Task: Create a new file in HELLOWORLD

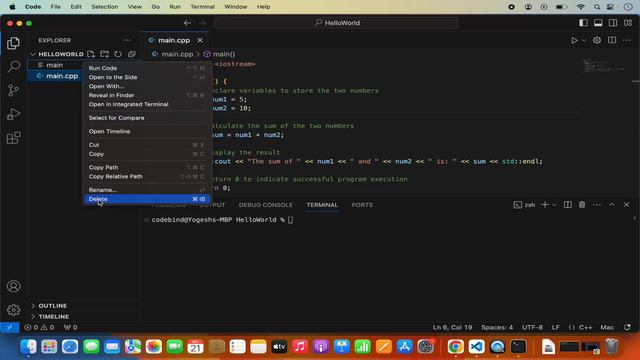Action: (x=91, y=54)
